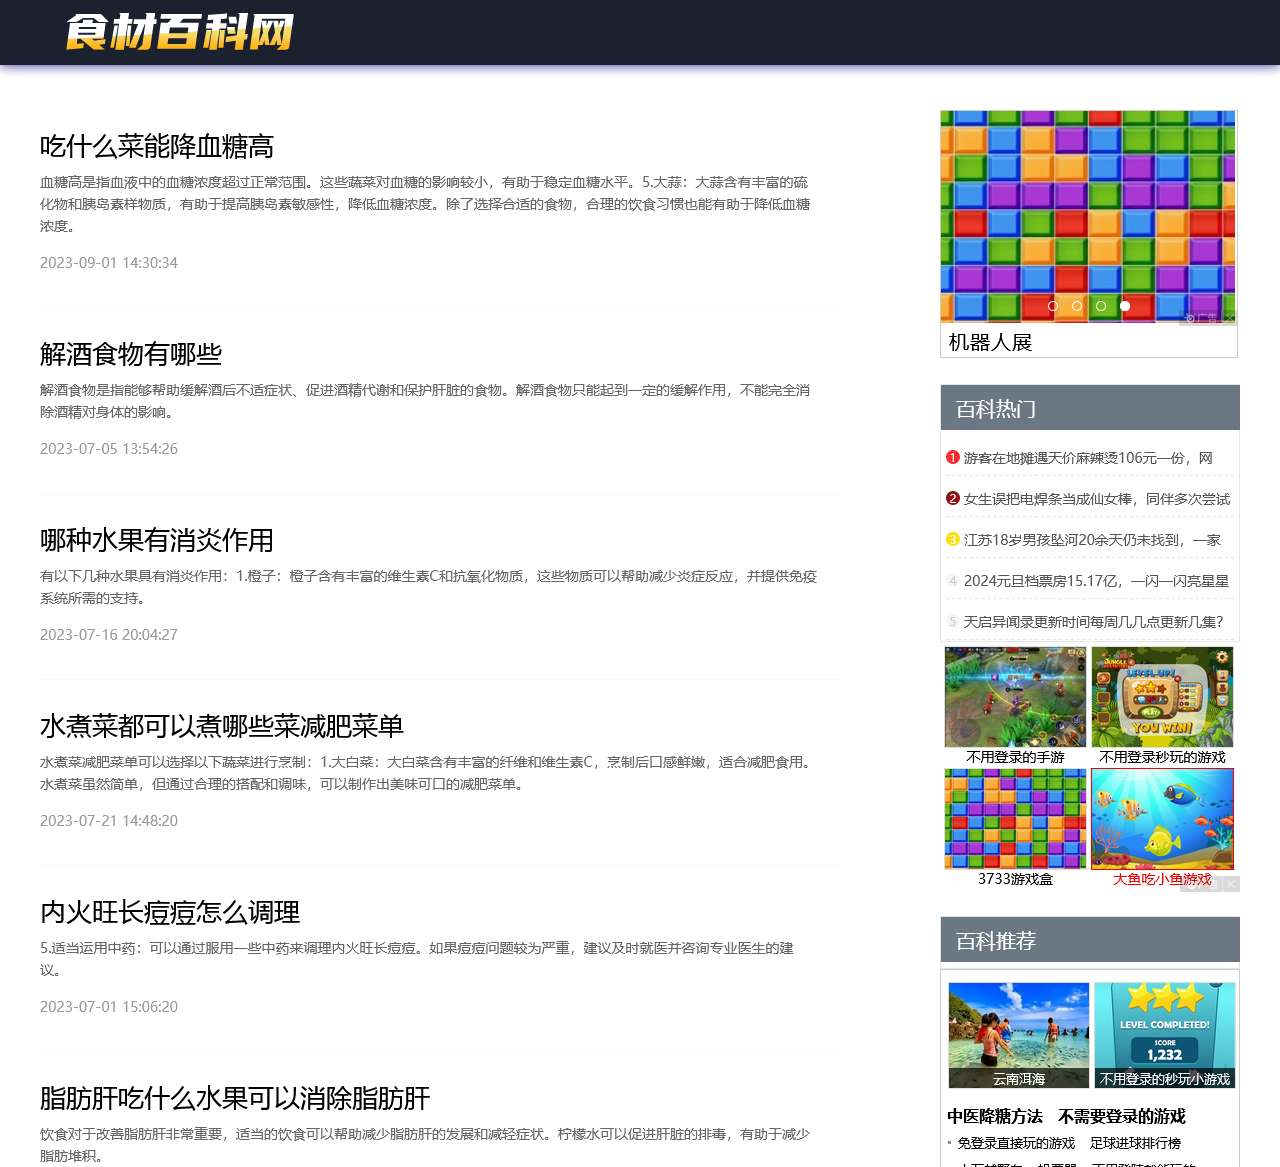
Task: Click the 3733游戏盒 caption
Action: (1015, 879)
